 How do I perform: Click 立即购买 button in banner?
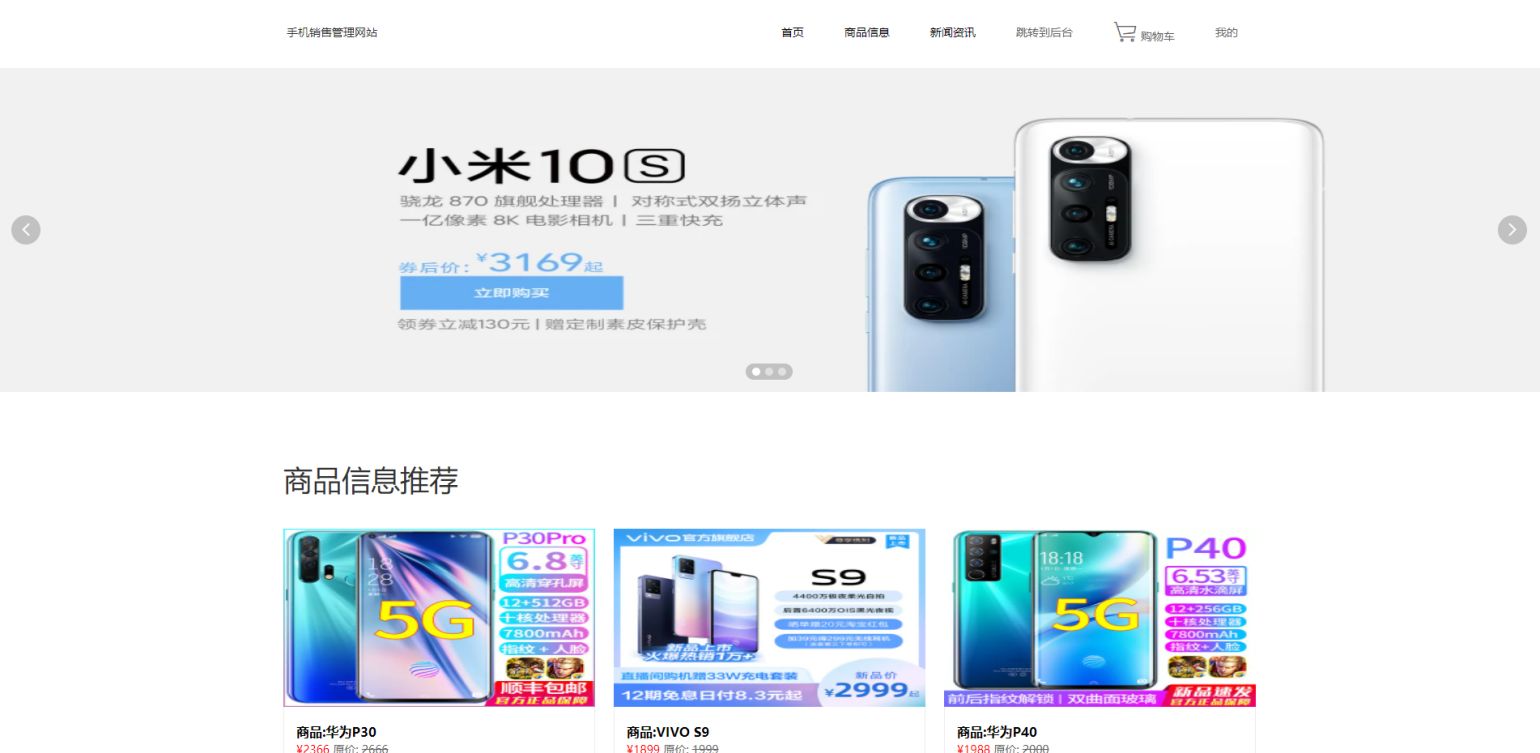pos(511,293)
